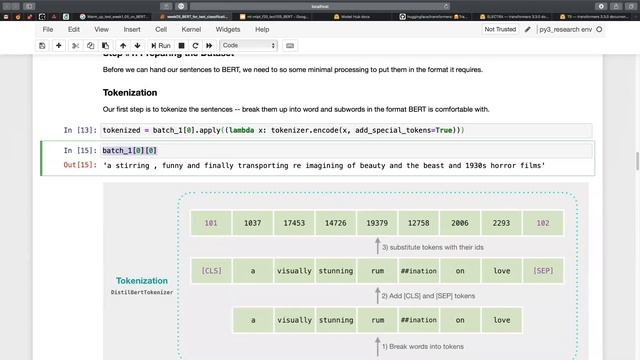Image resolution: width=640 pixels, height=360 pixels.
Task: Open Safari downloads icon
Action: (601, 6)
